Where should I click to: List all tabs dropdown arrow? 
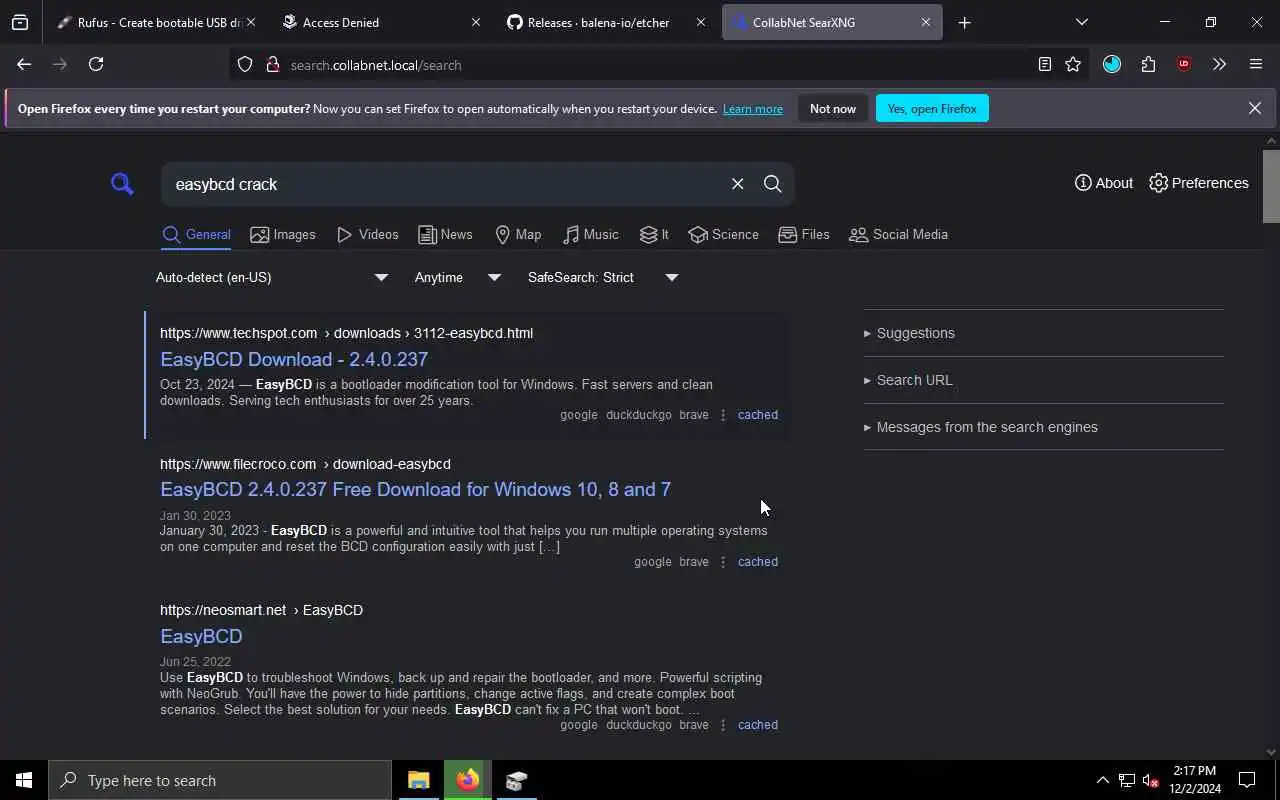point(1081,22)
